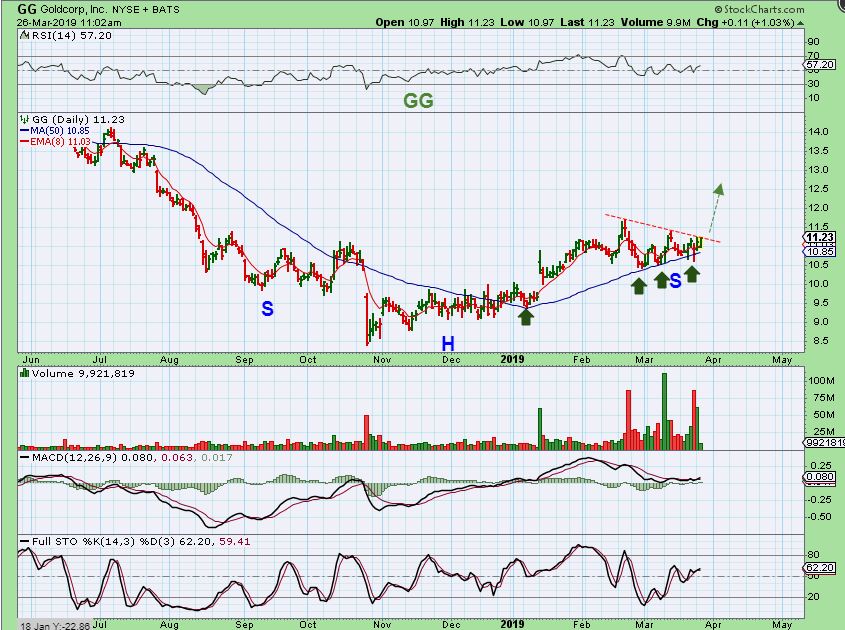This screenshot has width=845, height=630.
Task: Click the 57.20 RSI axis value tag
Action: [820, 65]
